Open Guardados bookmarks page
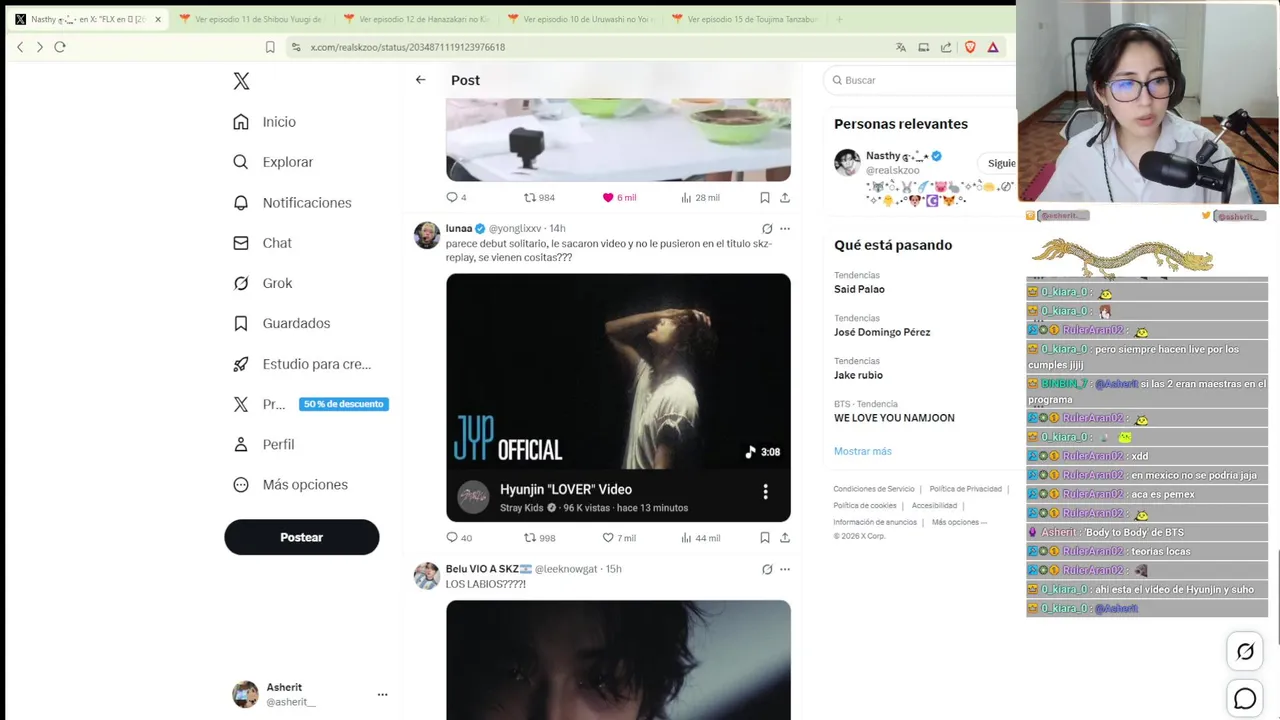 pos(282,323)
